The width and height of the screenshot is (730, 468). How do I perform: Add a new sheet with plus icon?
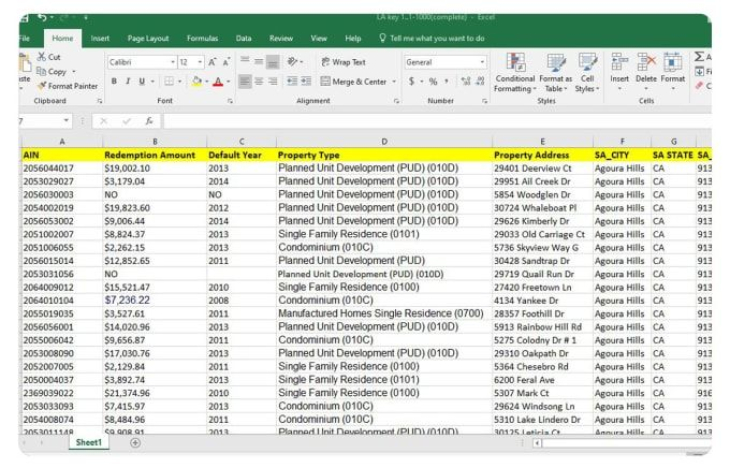136,442
